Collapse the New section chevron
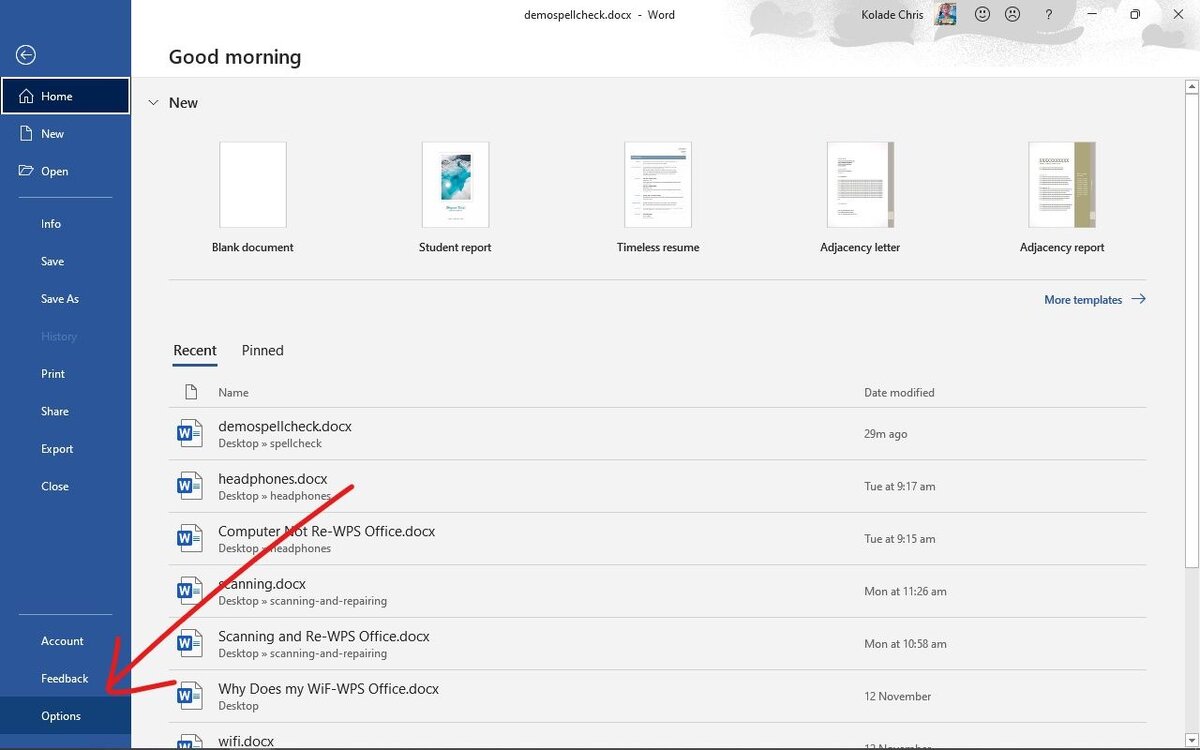The height and width of the screenshot is (750, 1200). pyautogui.click(x=153, y=102)
